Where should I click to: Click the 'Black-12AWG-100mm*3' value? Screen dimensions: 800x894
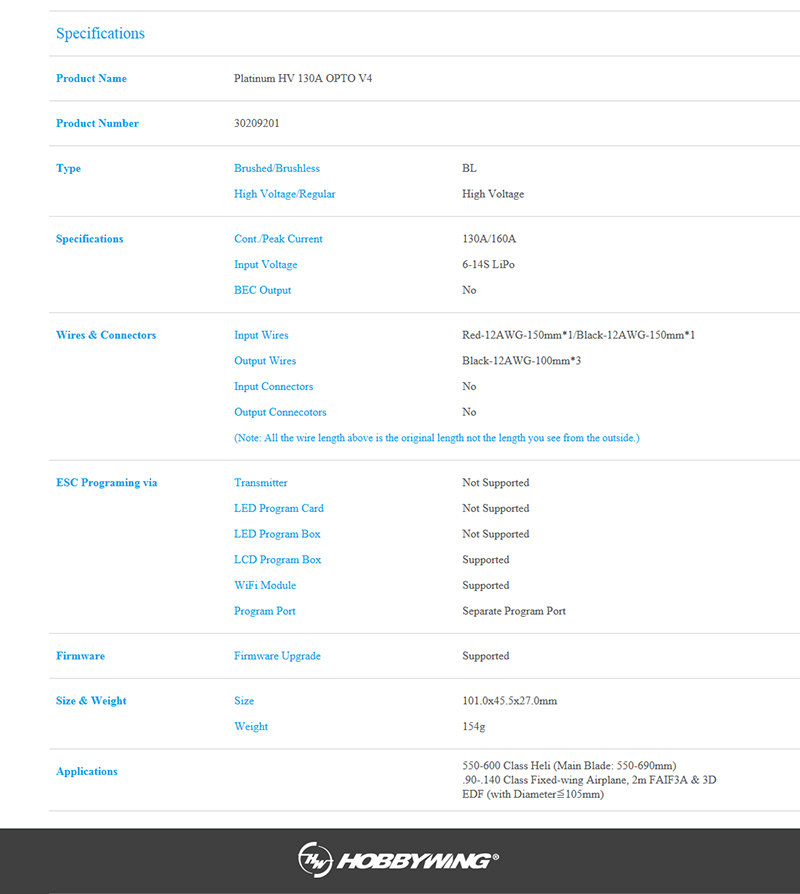pos(521,361)
